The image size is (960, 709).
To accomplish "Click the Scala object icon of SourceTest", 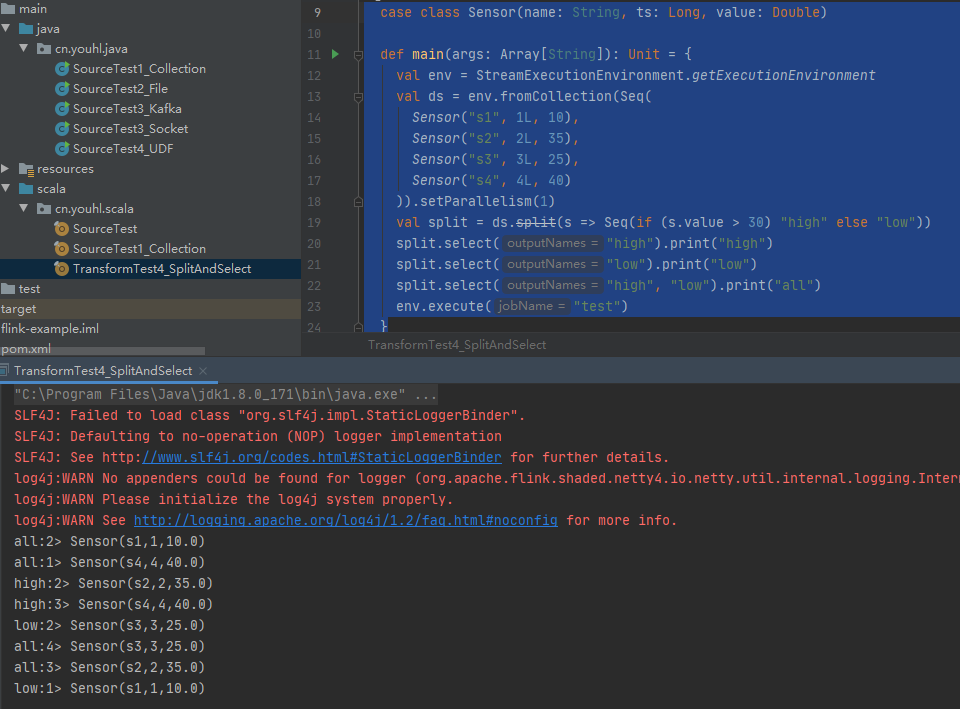I will point(61,229).
